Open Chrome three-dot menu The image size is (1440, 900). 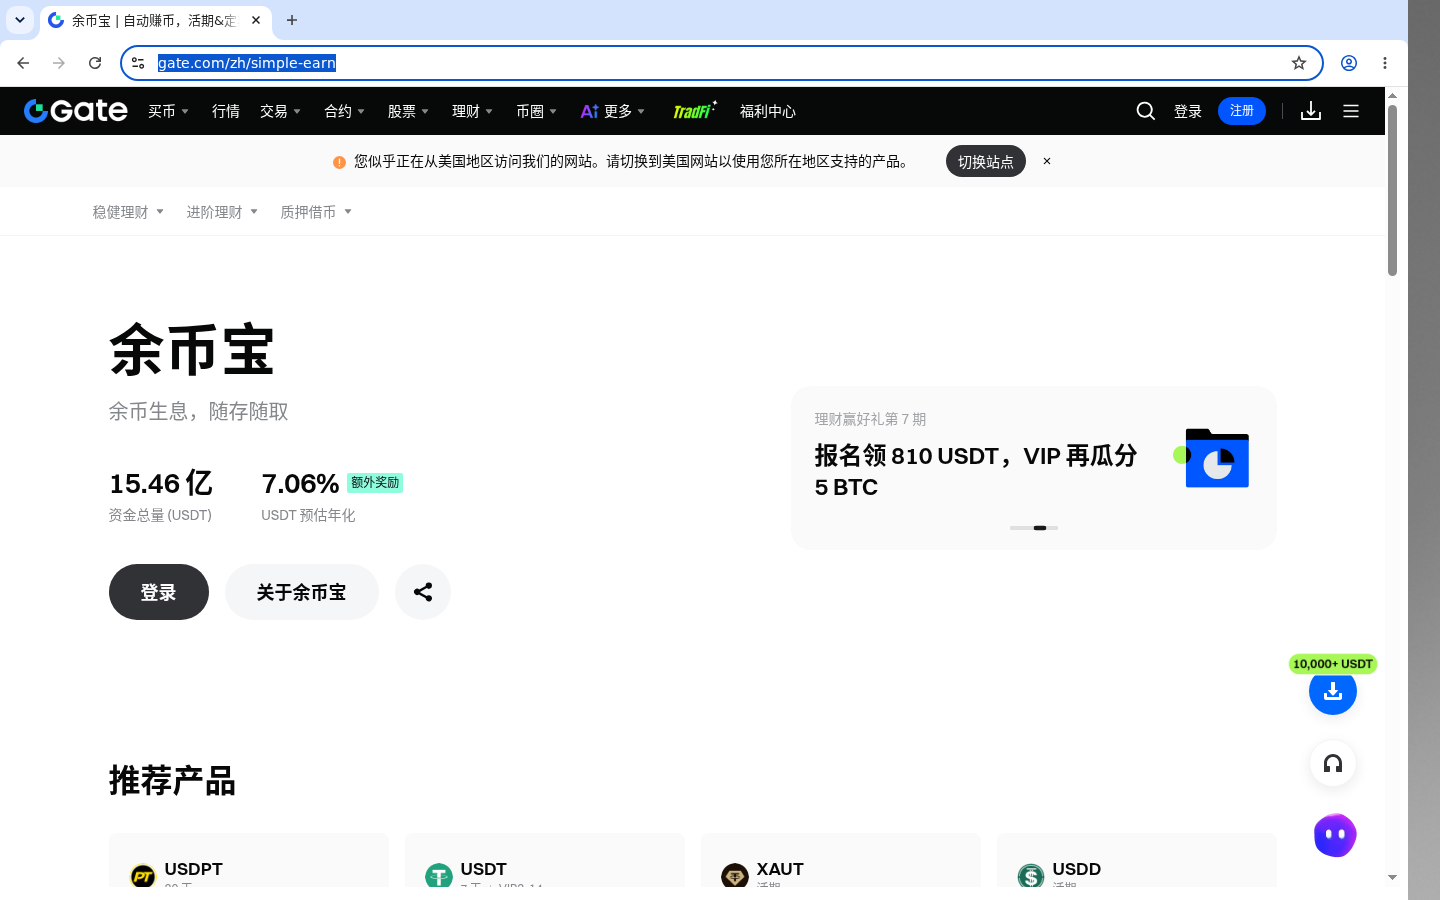(1385, 63)
